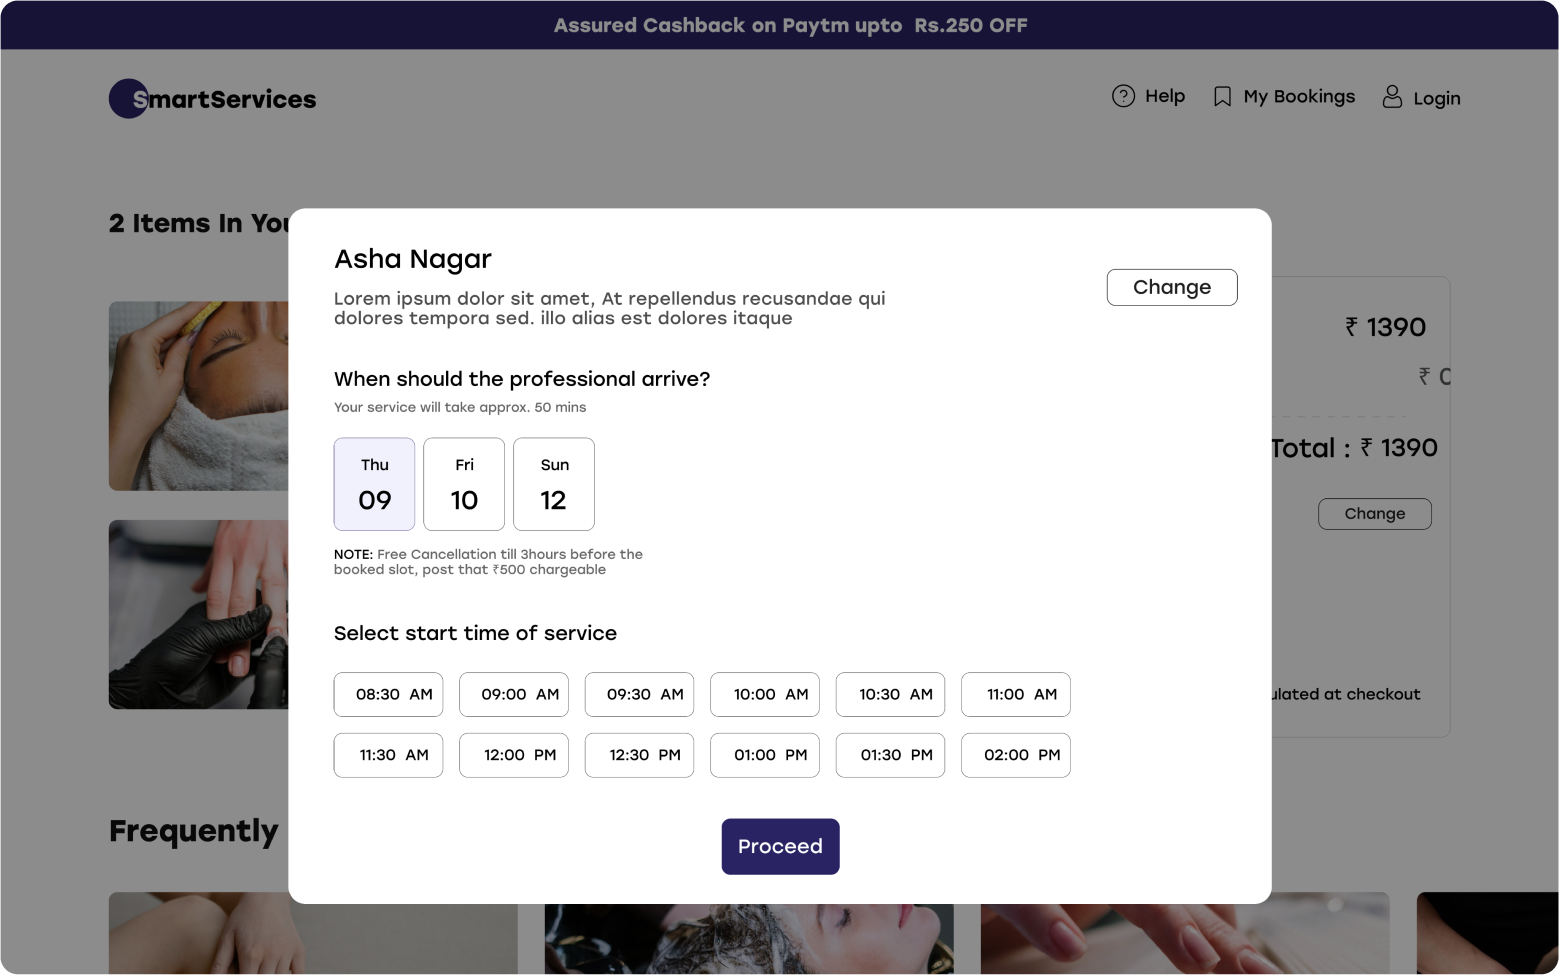Viewport: 1559px width, 975px height.
Task: Select Thu 09 as arrival date
Action: pyautogui.click(x=374, y=484)
